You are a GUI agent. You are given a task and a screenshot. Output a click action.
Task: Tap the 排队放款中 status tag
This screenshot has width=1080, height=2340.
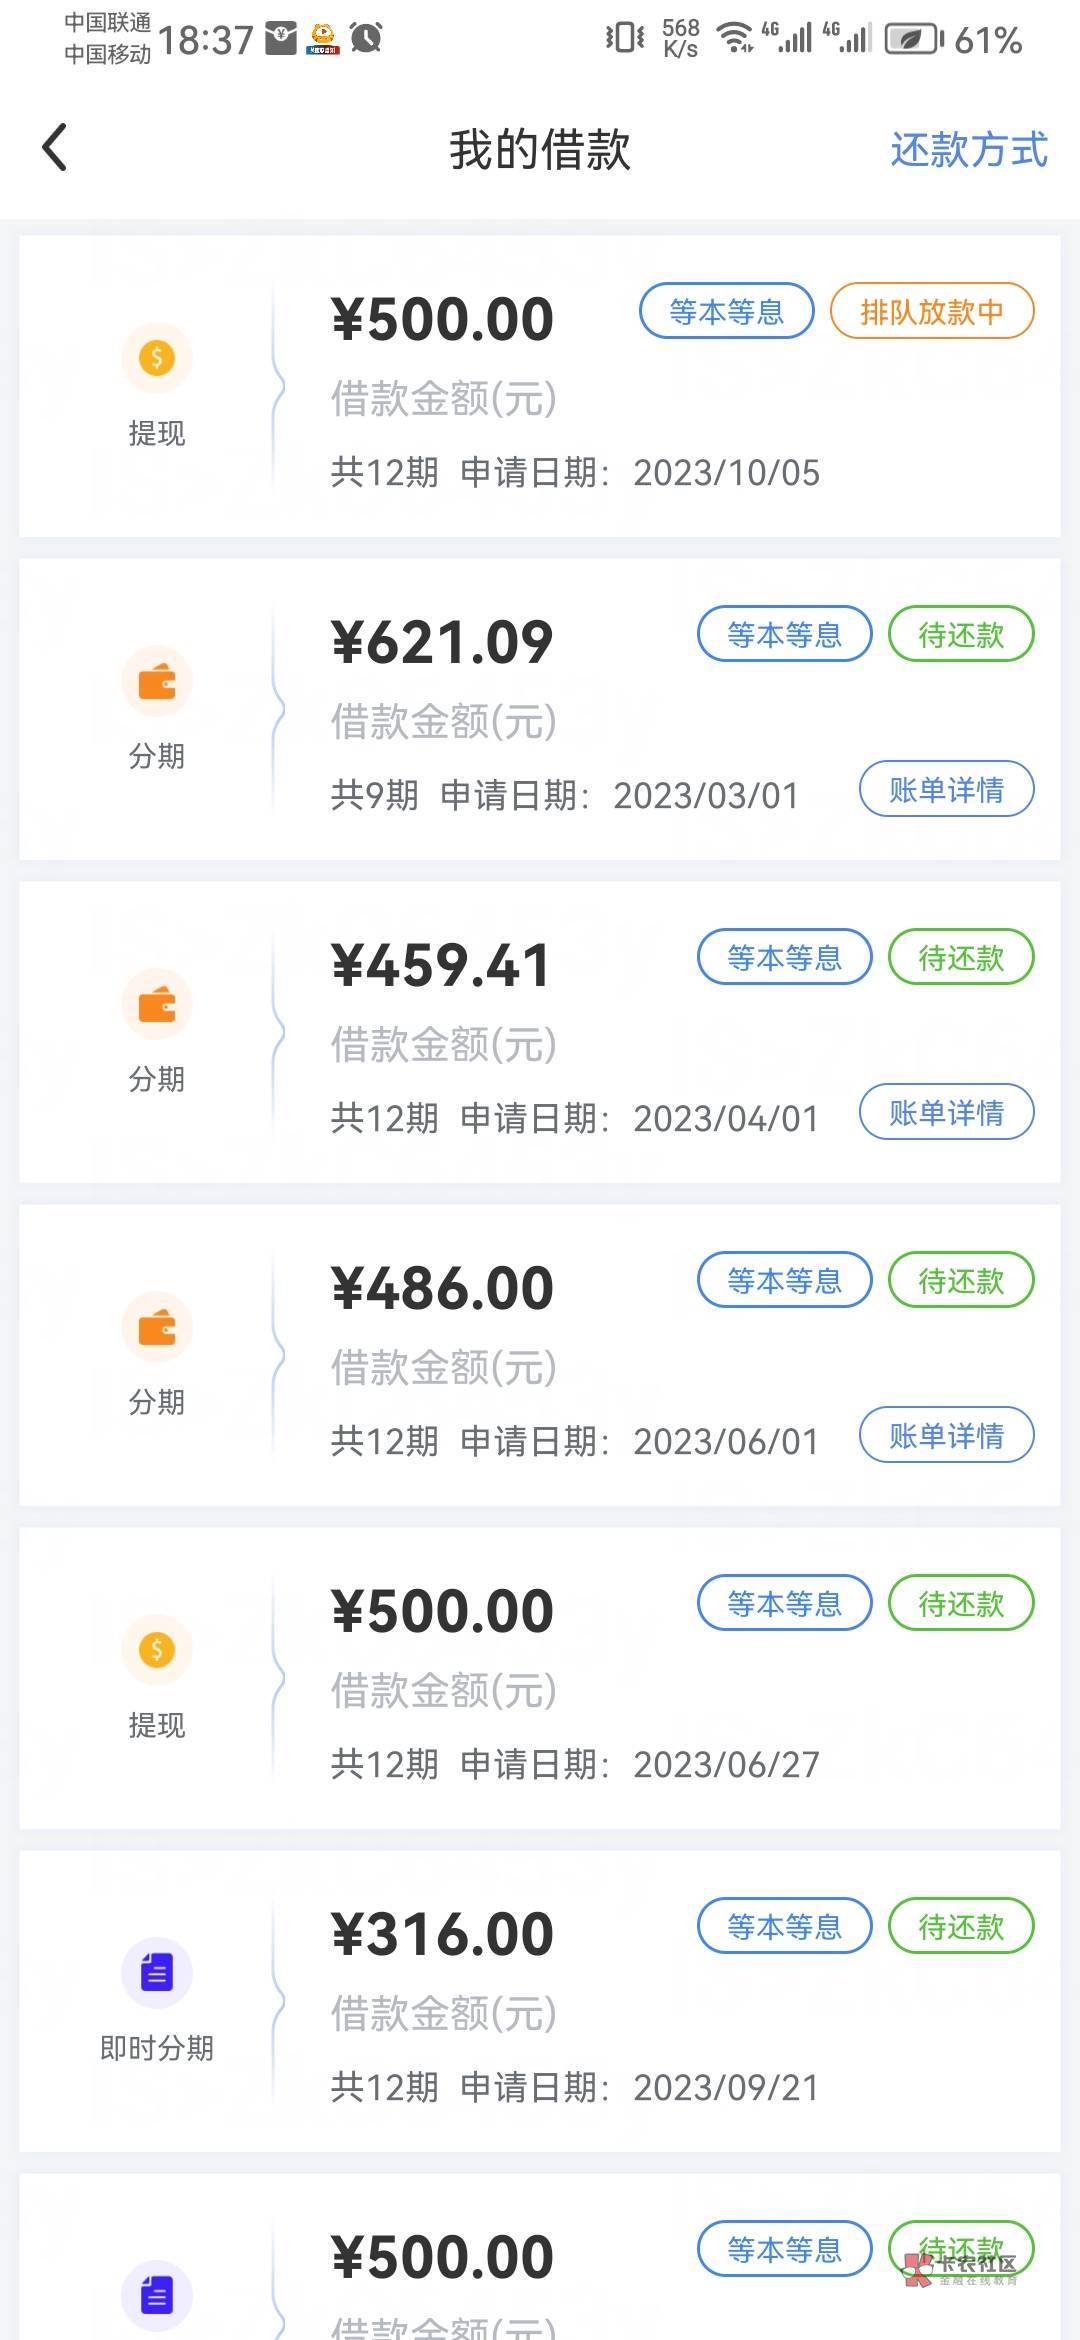point(931,312)
